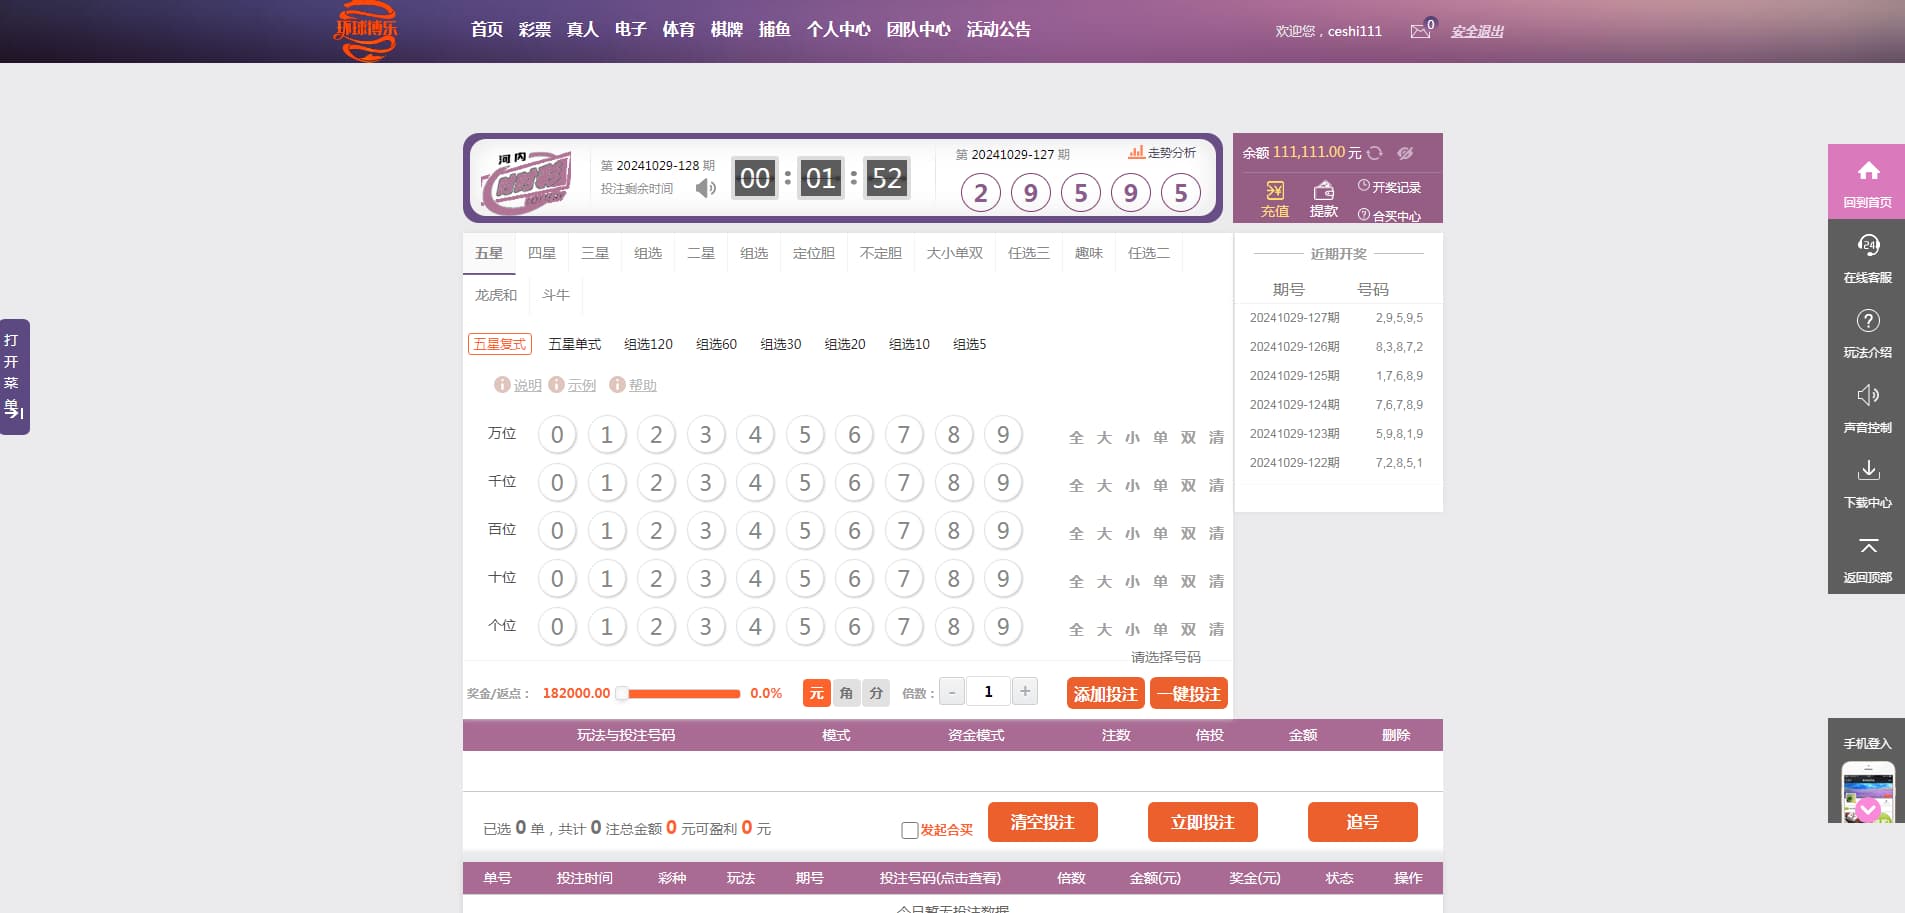This screenshot has width=1905, height=913.
Task: Click the 立即投注 button
Action: pos(1202,822)
